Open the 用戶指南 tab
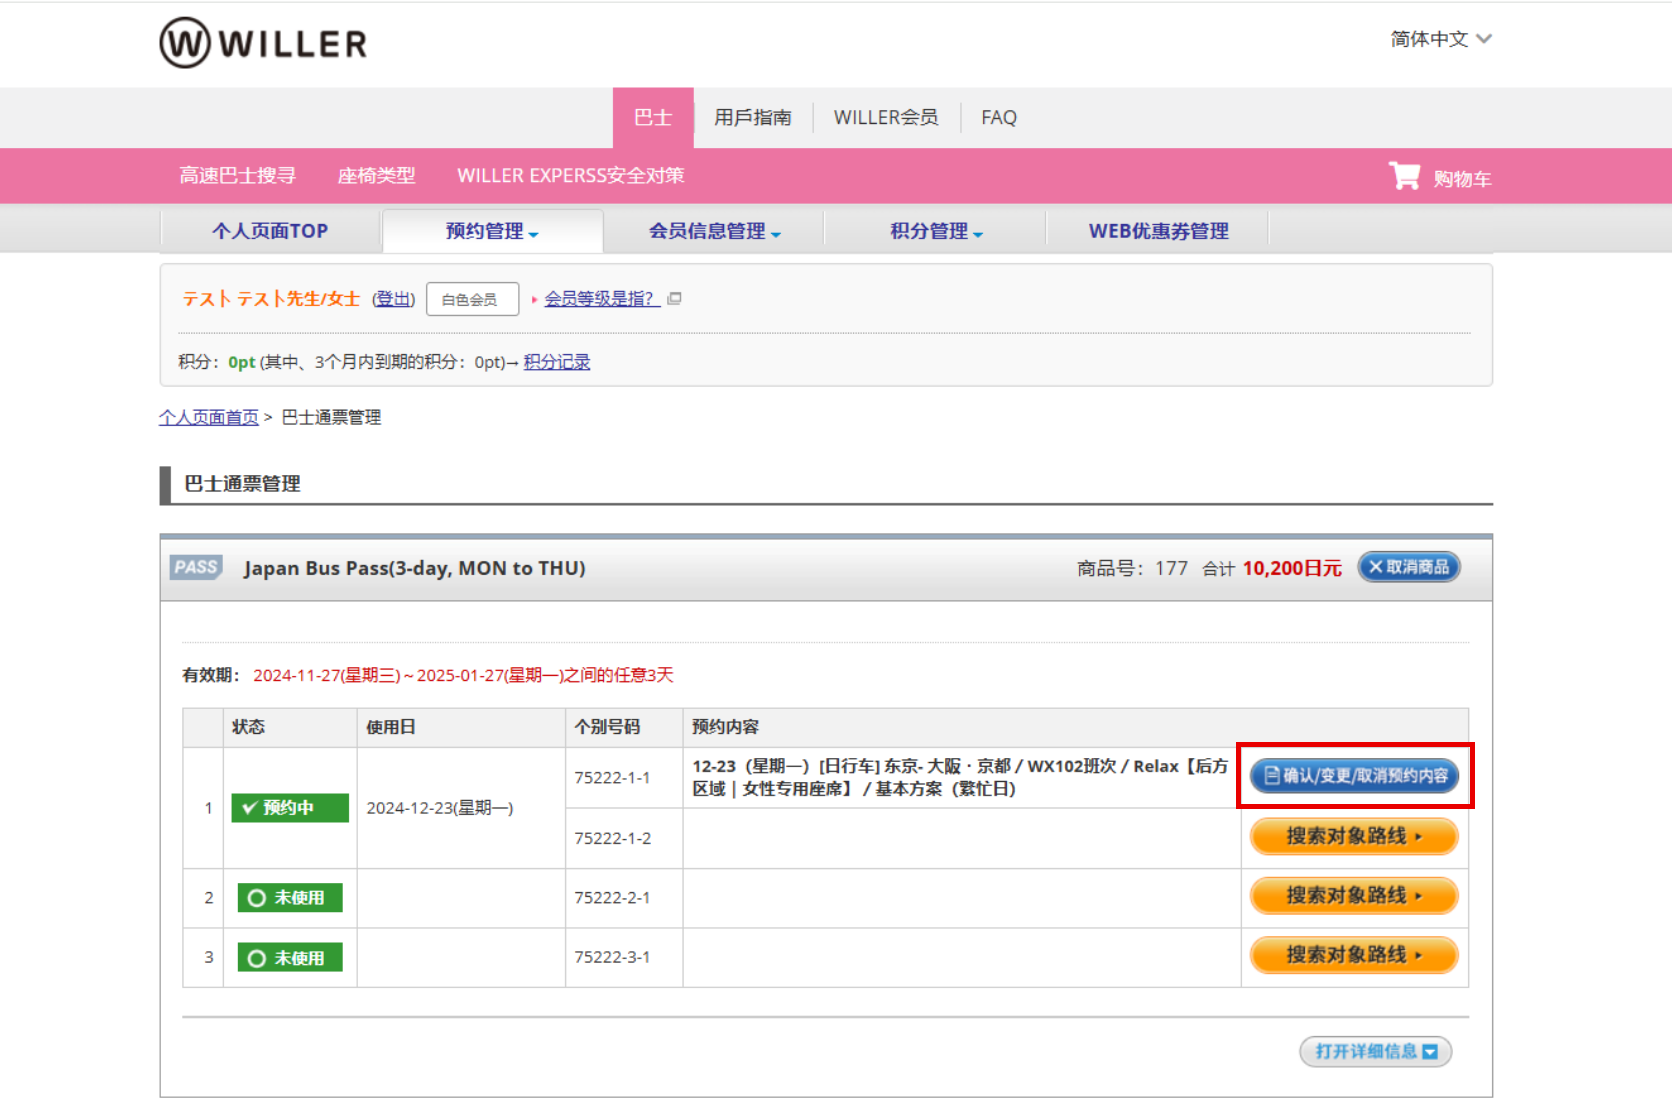This screenshot has width=1672, height=1120. point(753,118)
